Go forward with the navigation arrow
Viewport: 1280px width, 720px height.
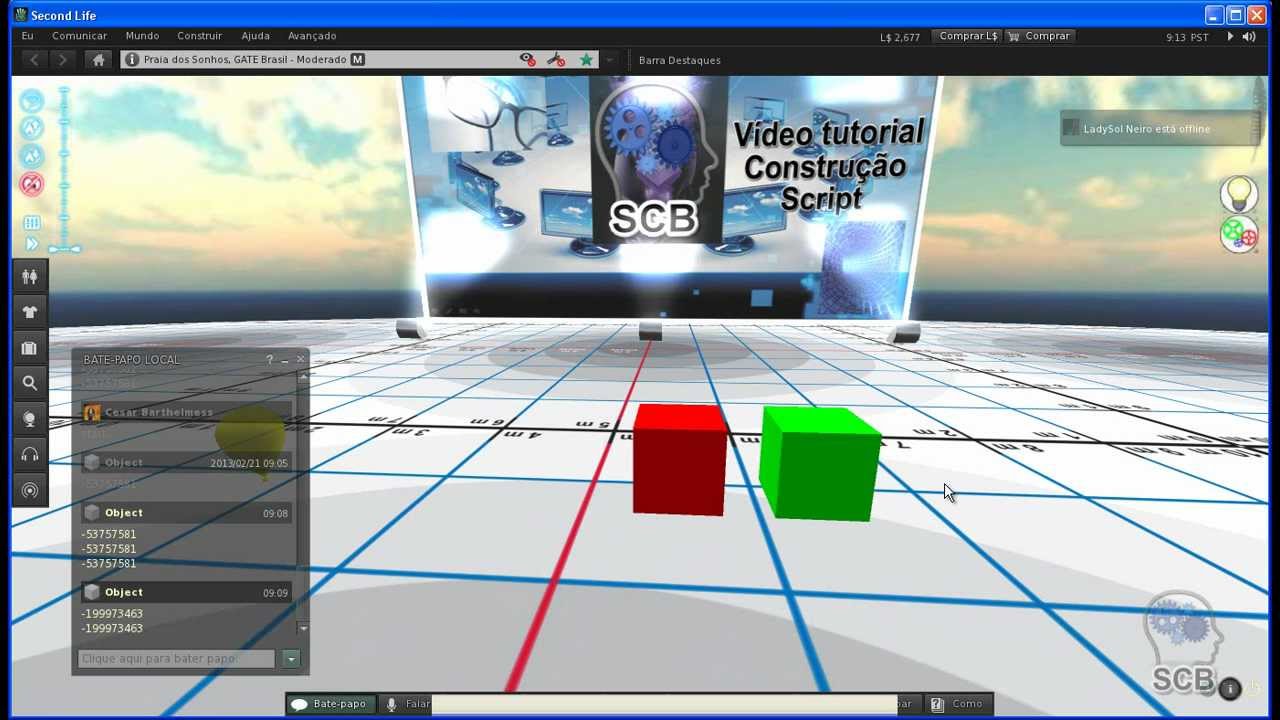point(63,60)
